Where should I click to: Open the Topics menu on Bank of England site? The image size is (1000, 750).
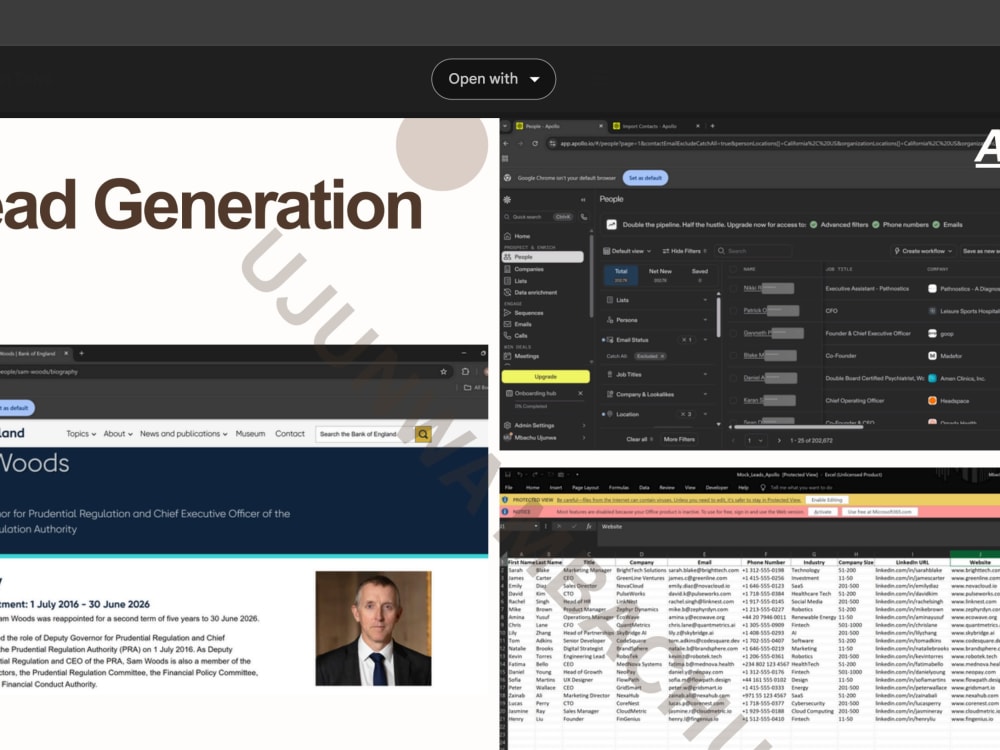point(81,434)
